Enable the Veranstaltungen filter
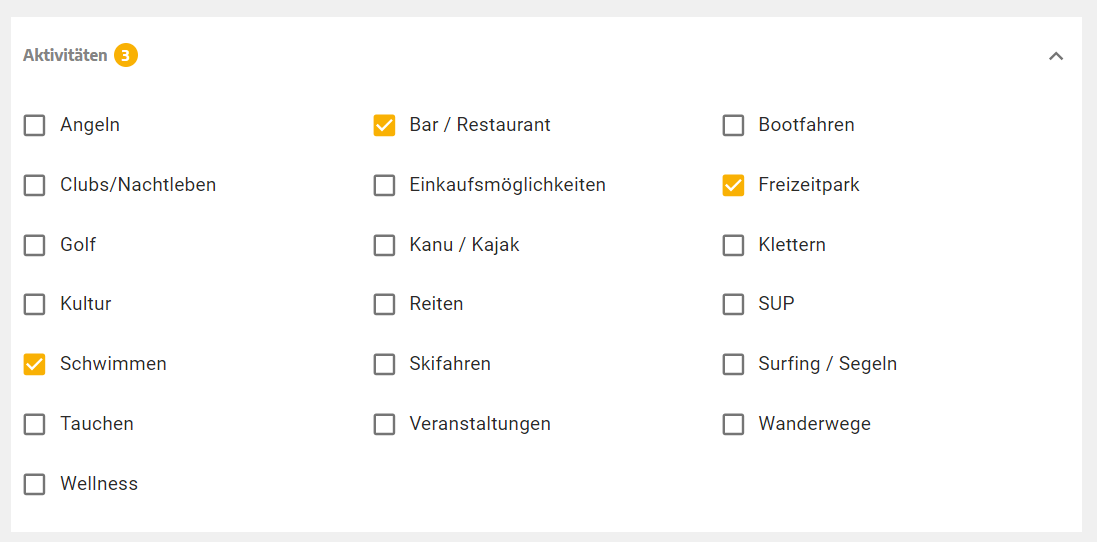 click(x=384, y=424)
